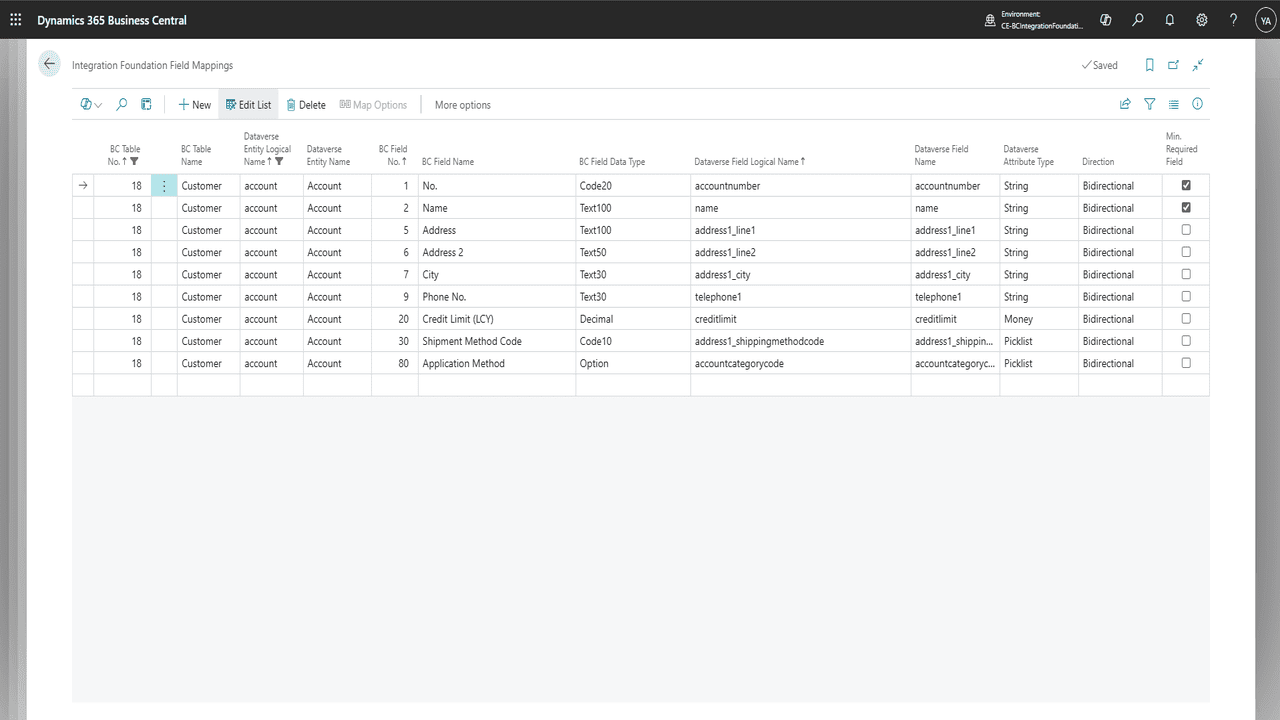The image size is (1280, 720).
Task: Click the 'accountcategorycode' logical name cell
Action: (800, 363)
